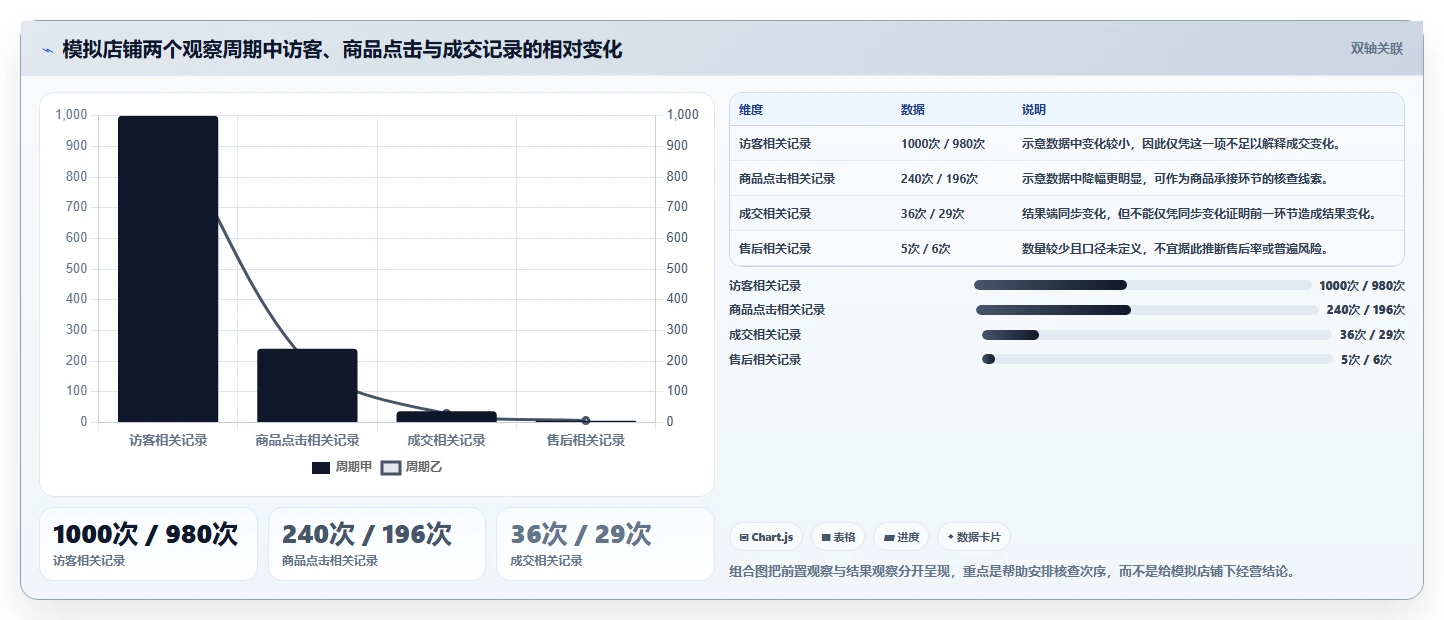The width and height of the screenshot is (1444, 620).
Task: Toggle 周期甲 legend swatch in chart
Action: click(321, 467)
